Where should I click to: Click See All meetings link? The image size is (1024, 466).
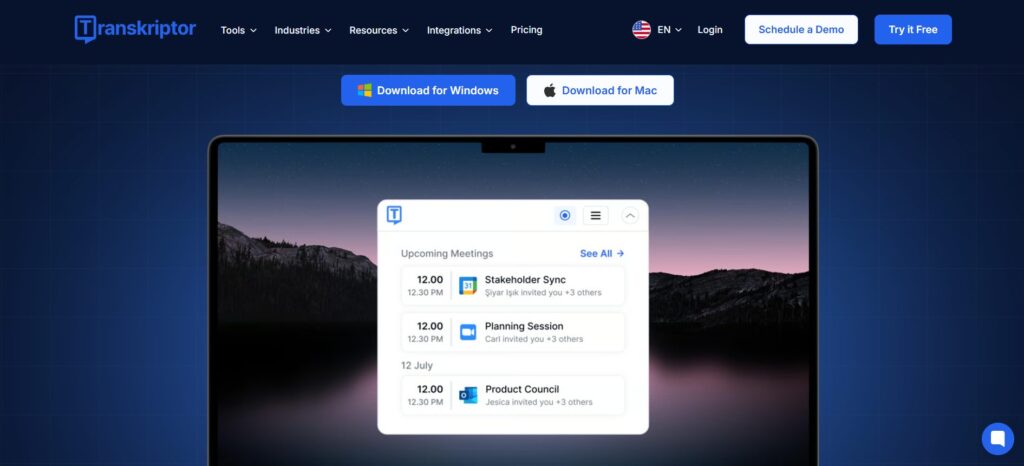602,253
